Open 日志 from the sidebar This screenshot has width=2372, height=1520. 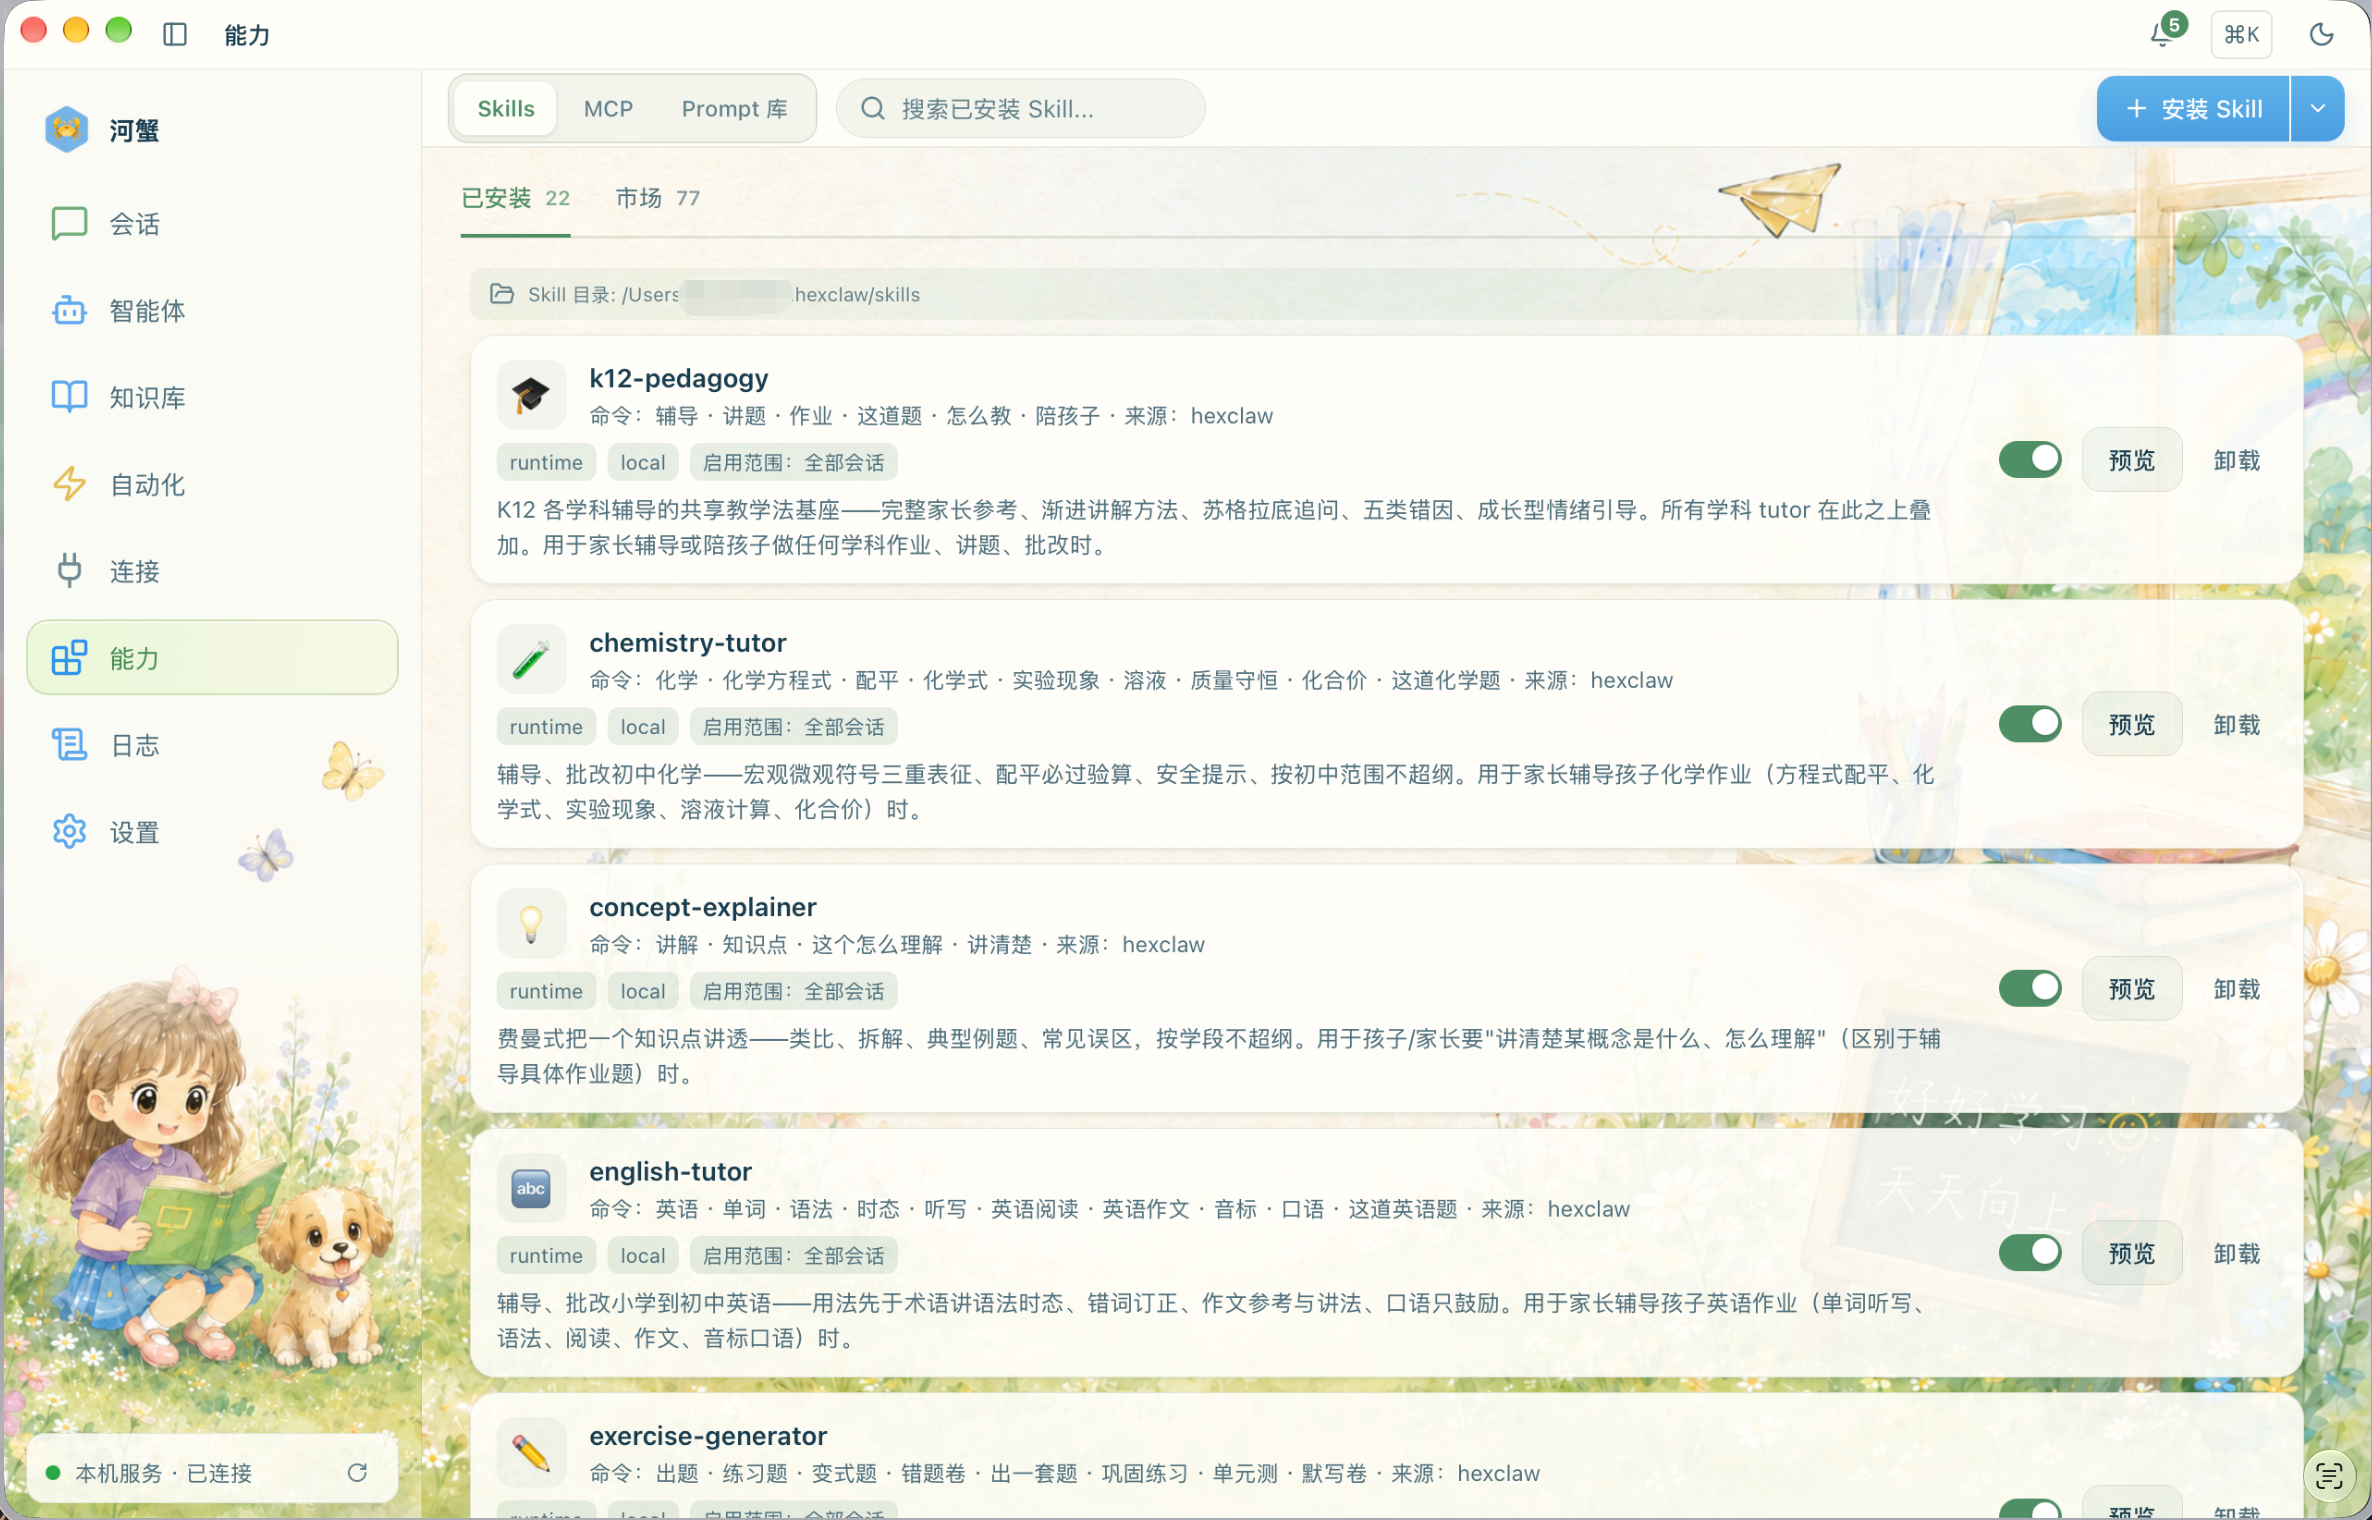(x=212, y=745)
